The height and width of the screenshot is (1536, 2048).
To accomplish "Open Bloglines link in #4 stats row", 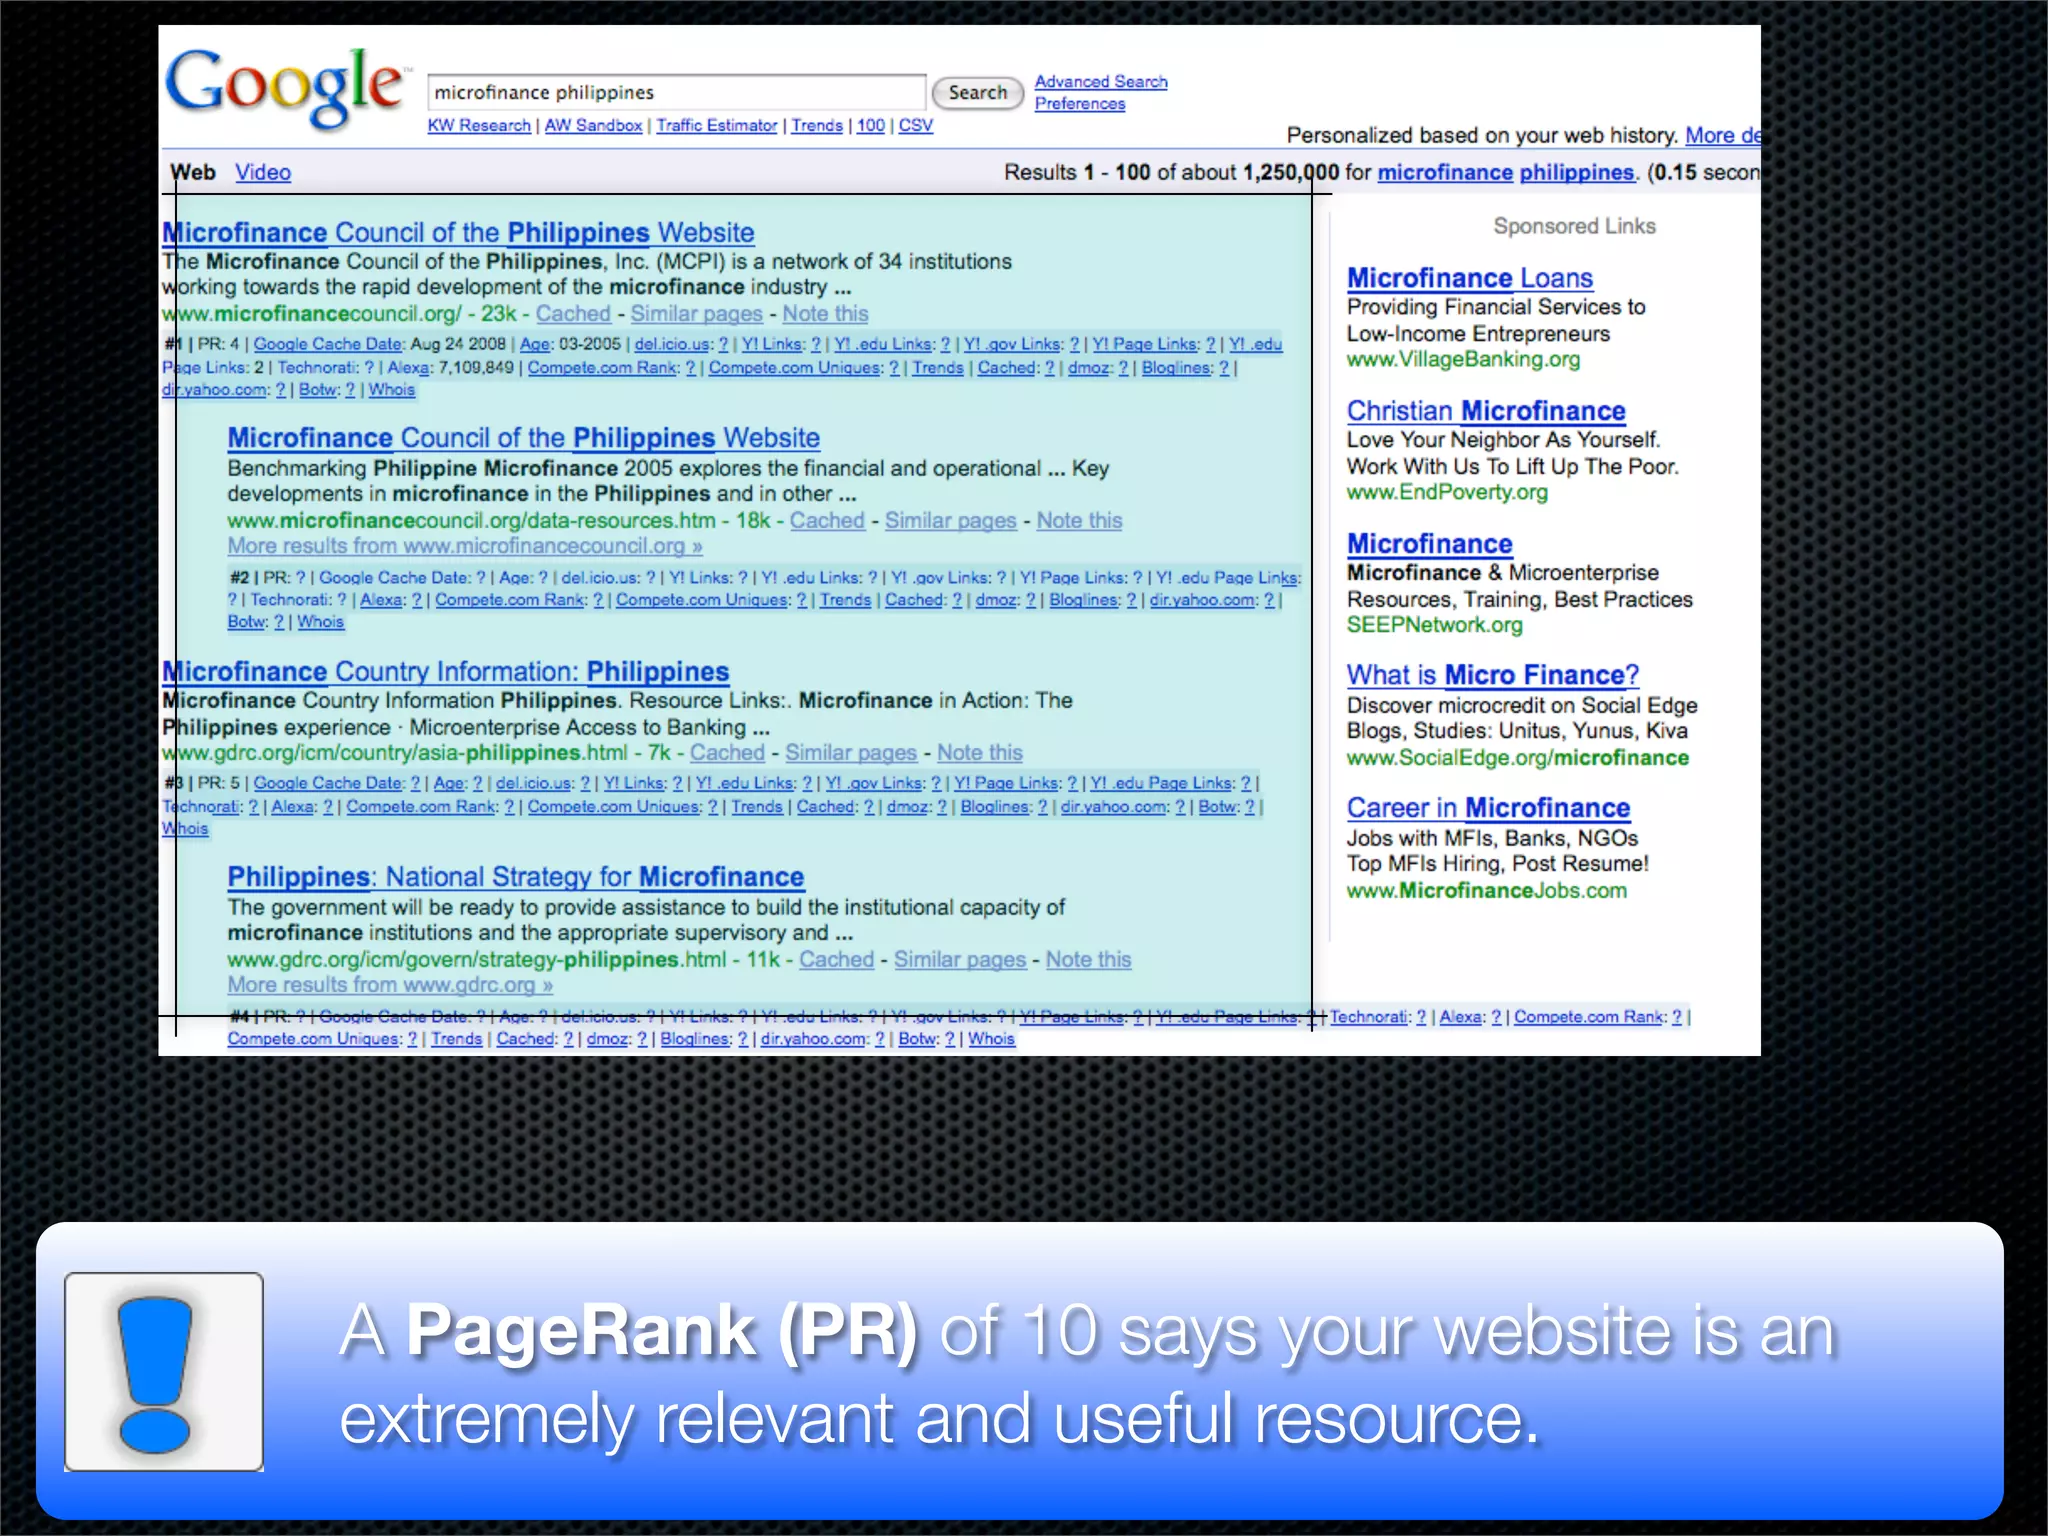I will point(696,1039).
